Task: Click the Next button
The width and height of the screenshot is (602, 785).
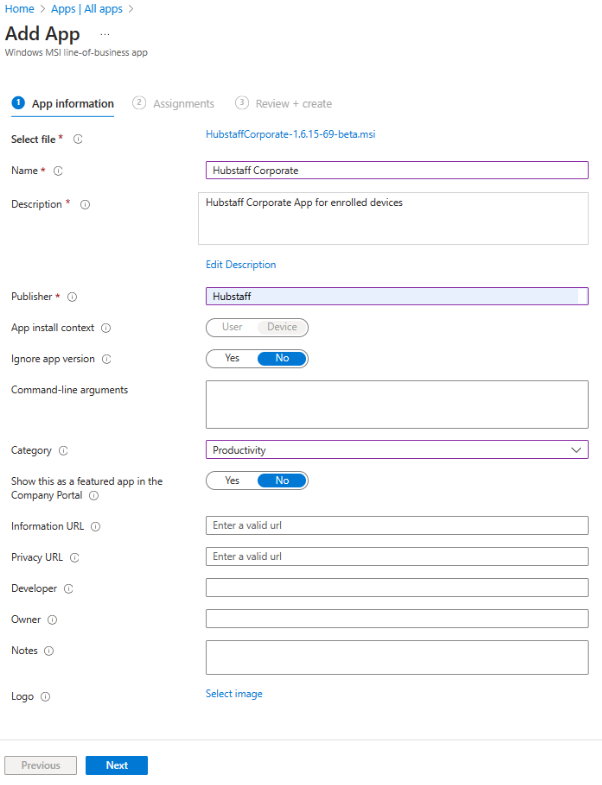Action: (x=116, y=765)
